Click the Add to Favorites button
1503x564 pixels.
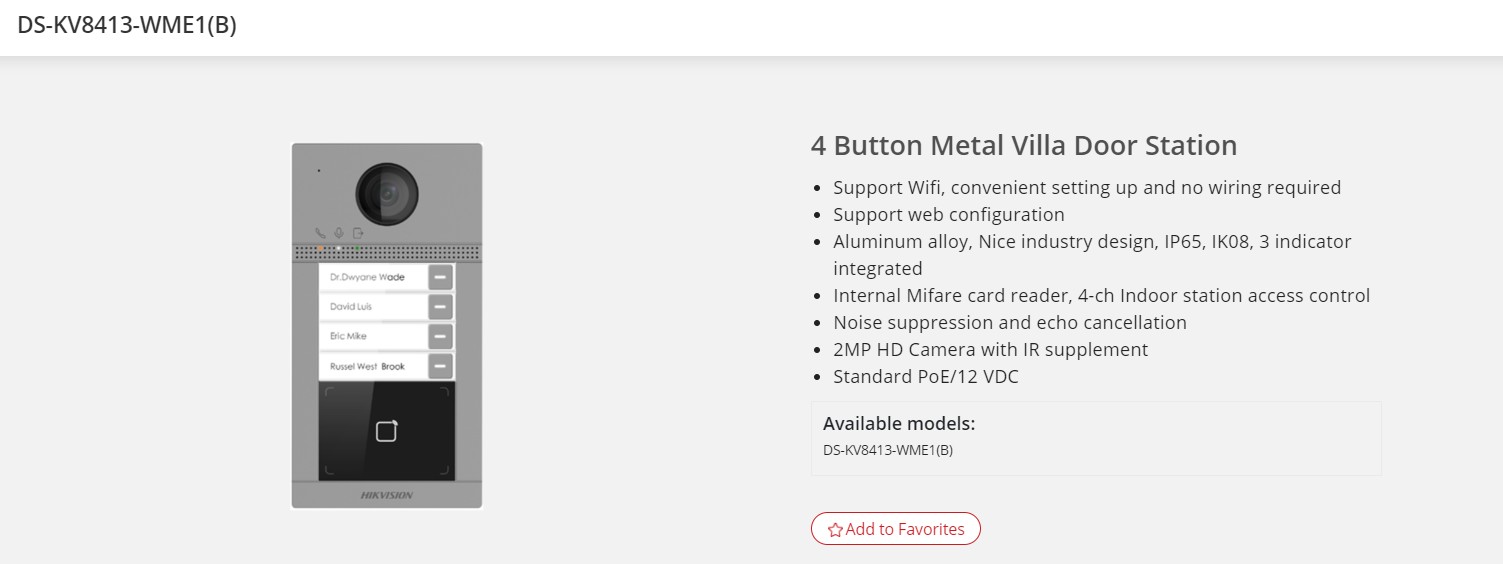tap(895, 529)
